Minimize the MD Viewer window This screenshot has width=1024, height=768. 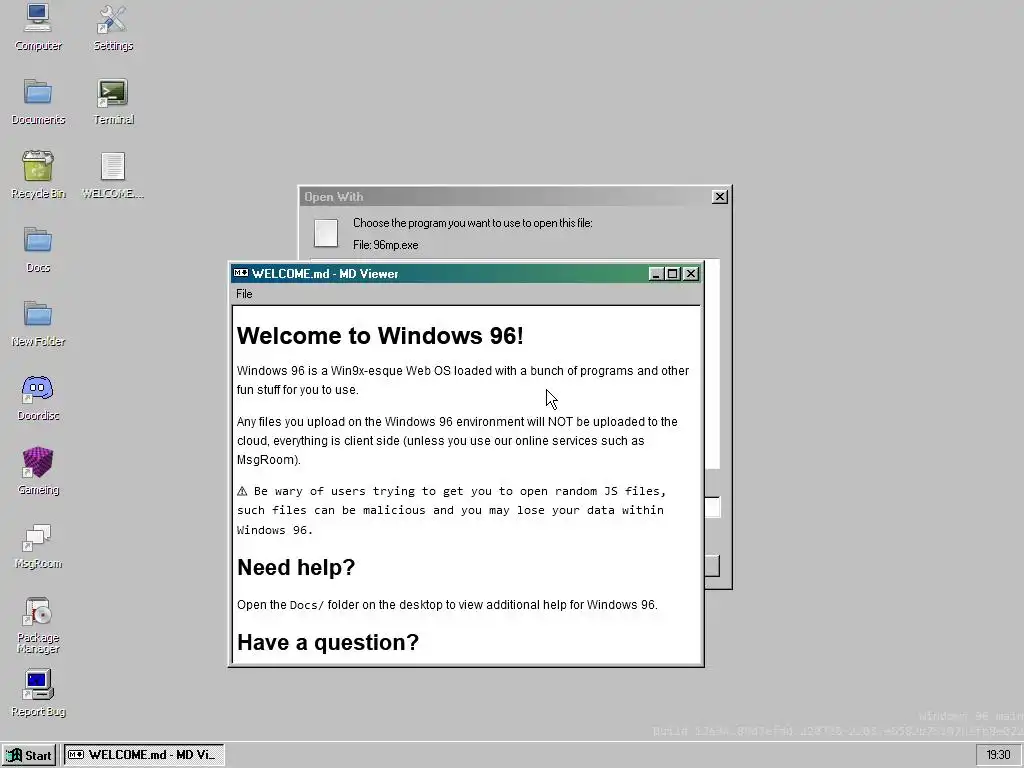(x=656, y=274)
